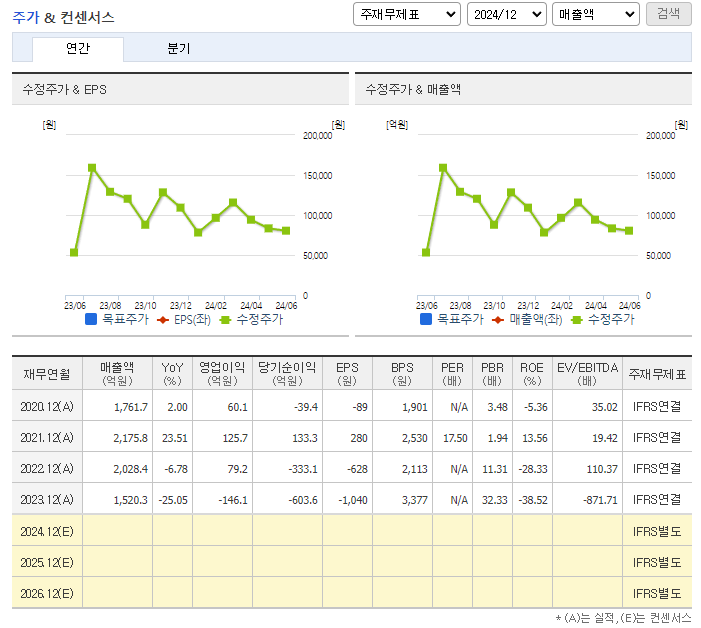701x628 pixels.
Task: Click revenue value 2,028.4
Action: pyautogui.click(x=131, y=469)
